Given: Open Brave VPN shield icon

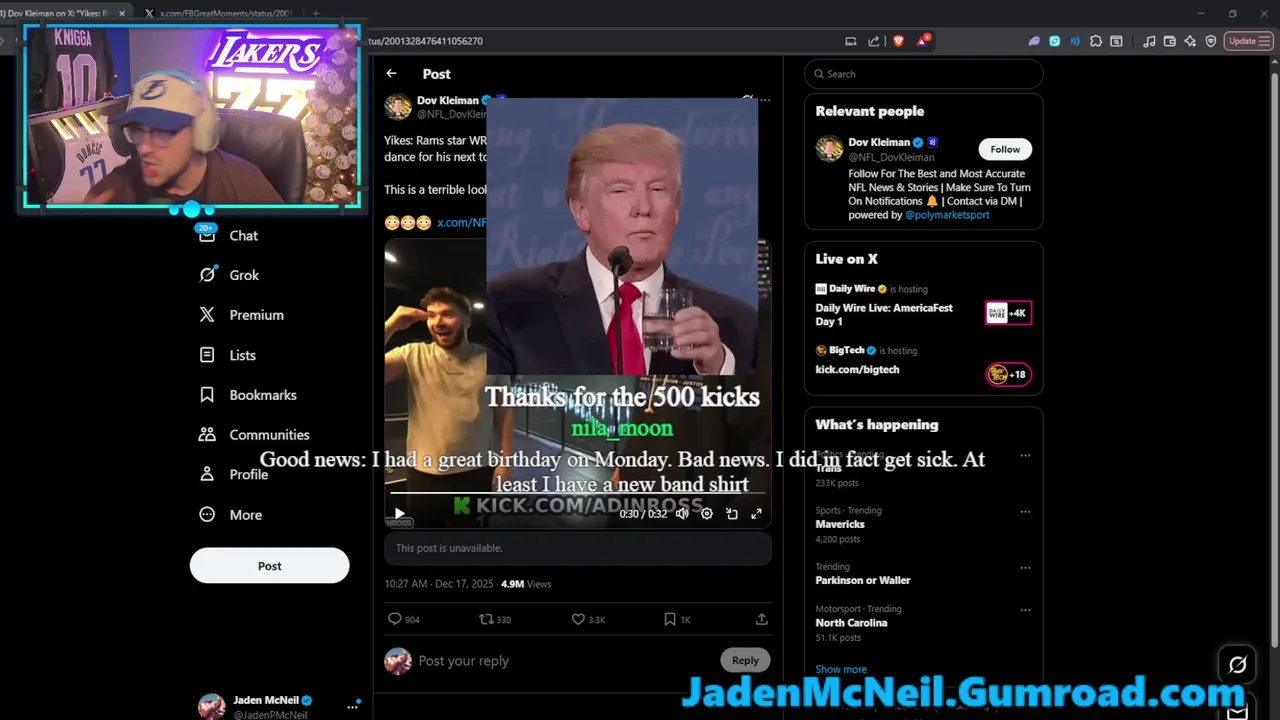Looking at the screenshot, I should [x=1211, y=41].
